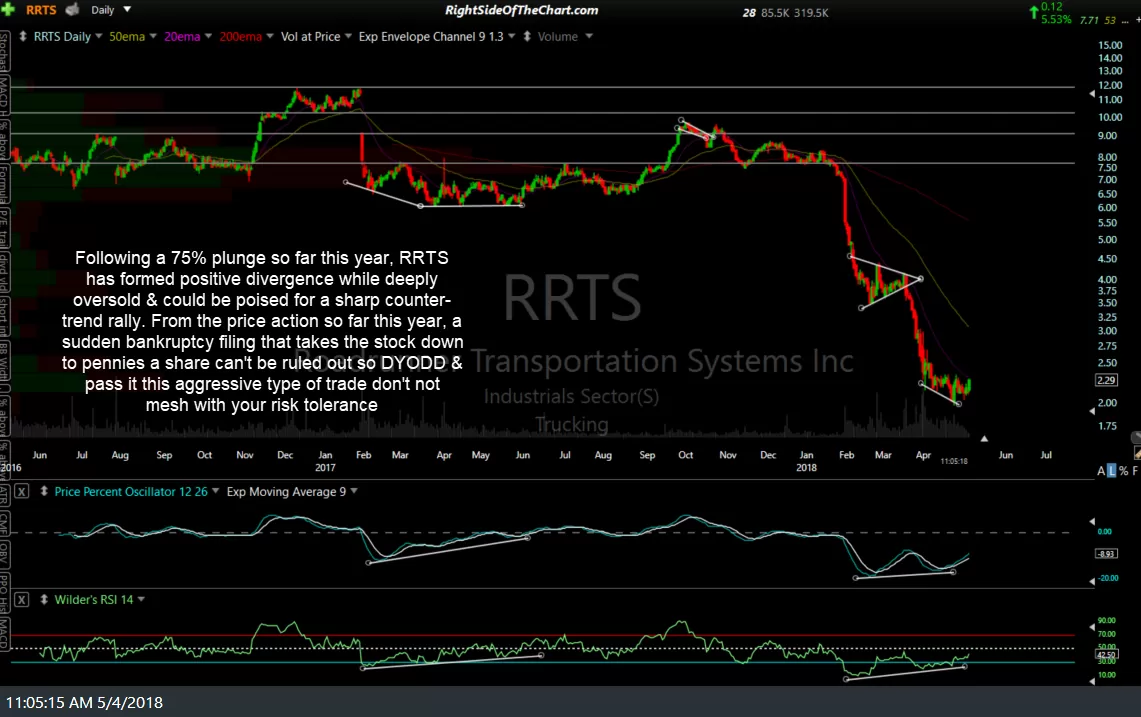Click the move arrows beside Volume
The height and width of the screenshot is (717, 1141).
click(x=527, y=36)
